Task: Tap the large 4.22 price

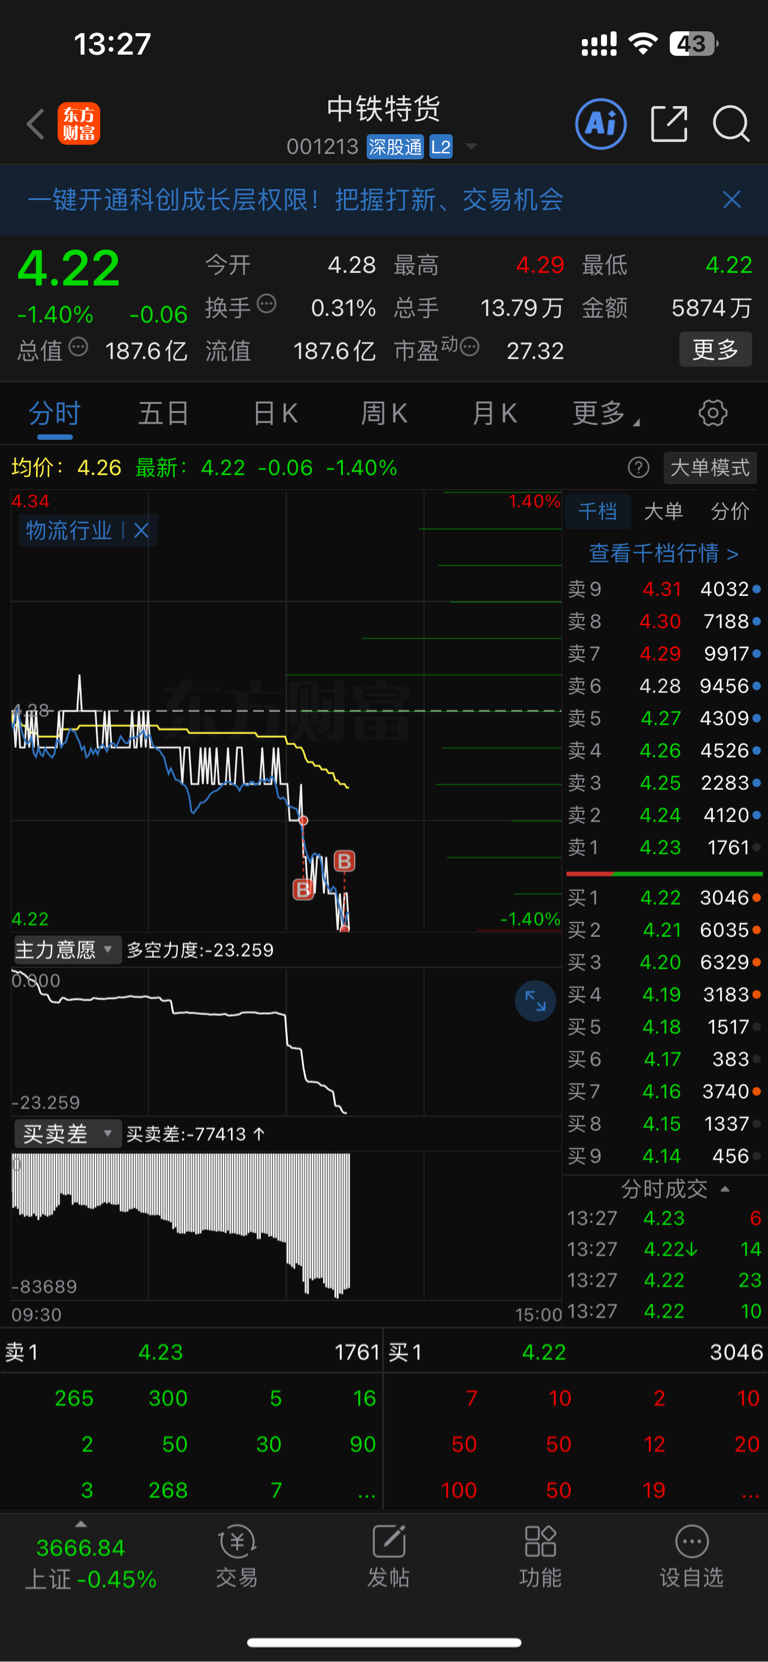Action: (x=69, y=268)
